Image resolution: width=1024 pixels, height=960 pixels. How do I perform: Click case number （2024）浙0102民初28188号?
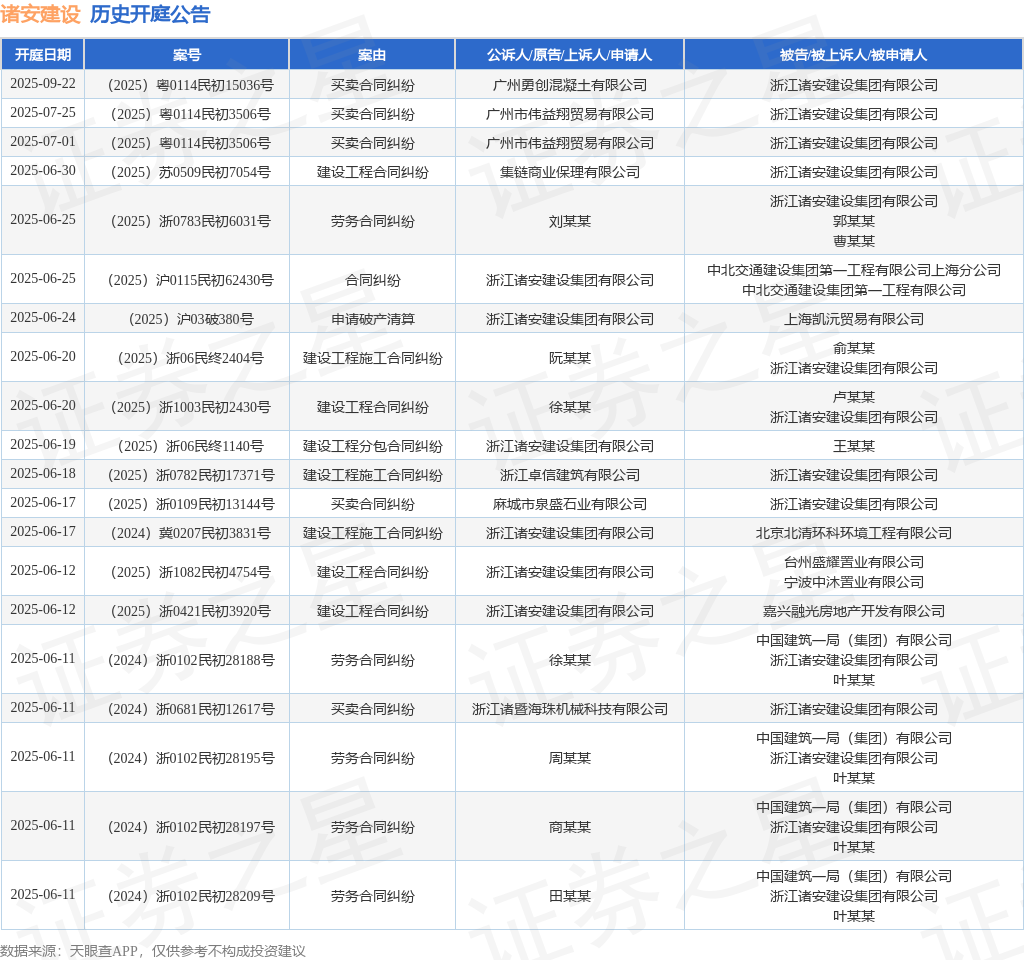187,660
